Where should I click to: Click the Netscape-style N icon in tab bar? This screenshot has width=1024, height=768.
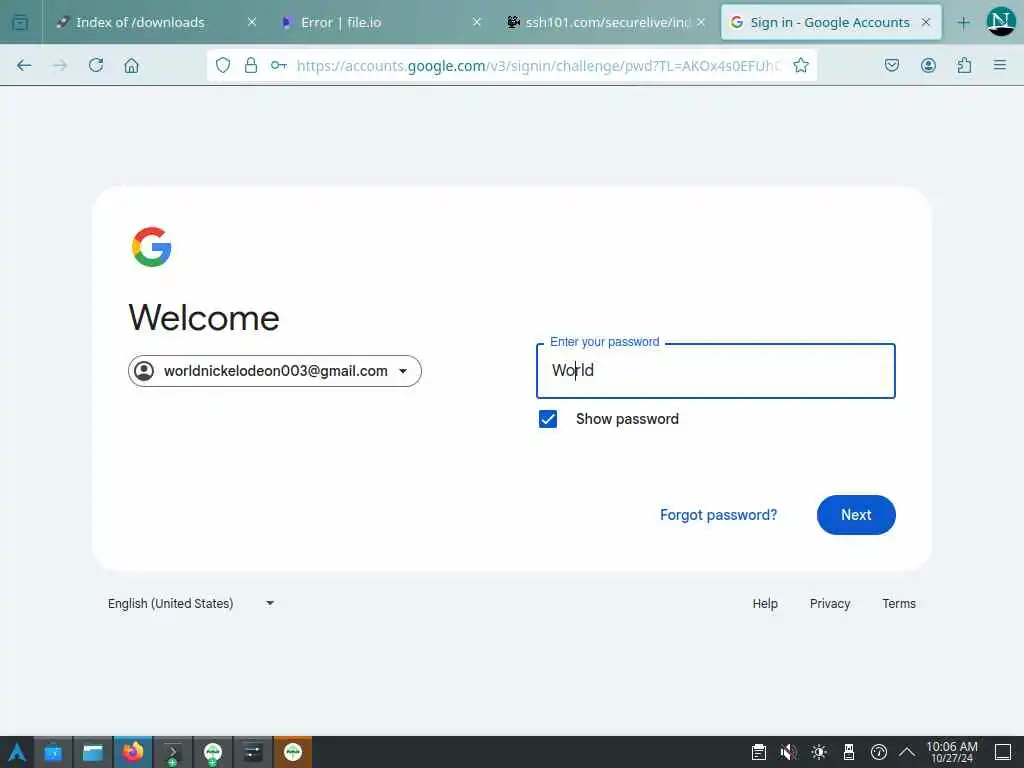1000,22
